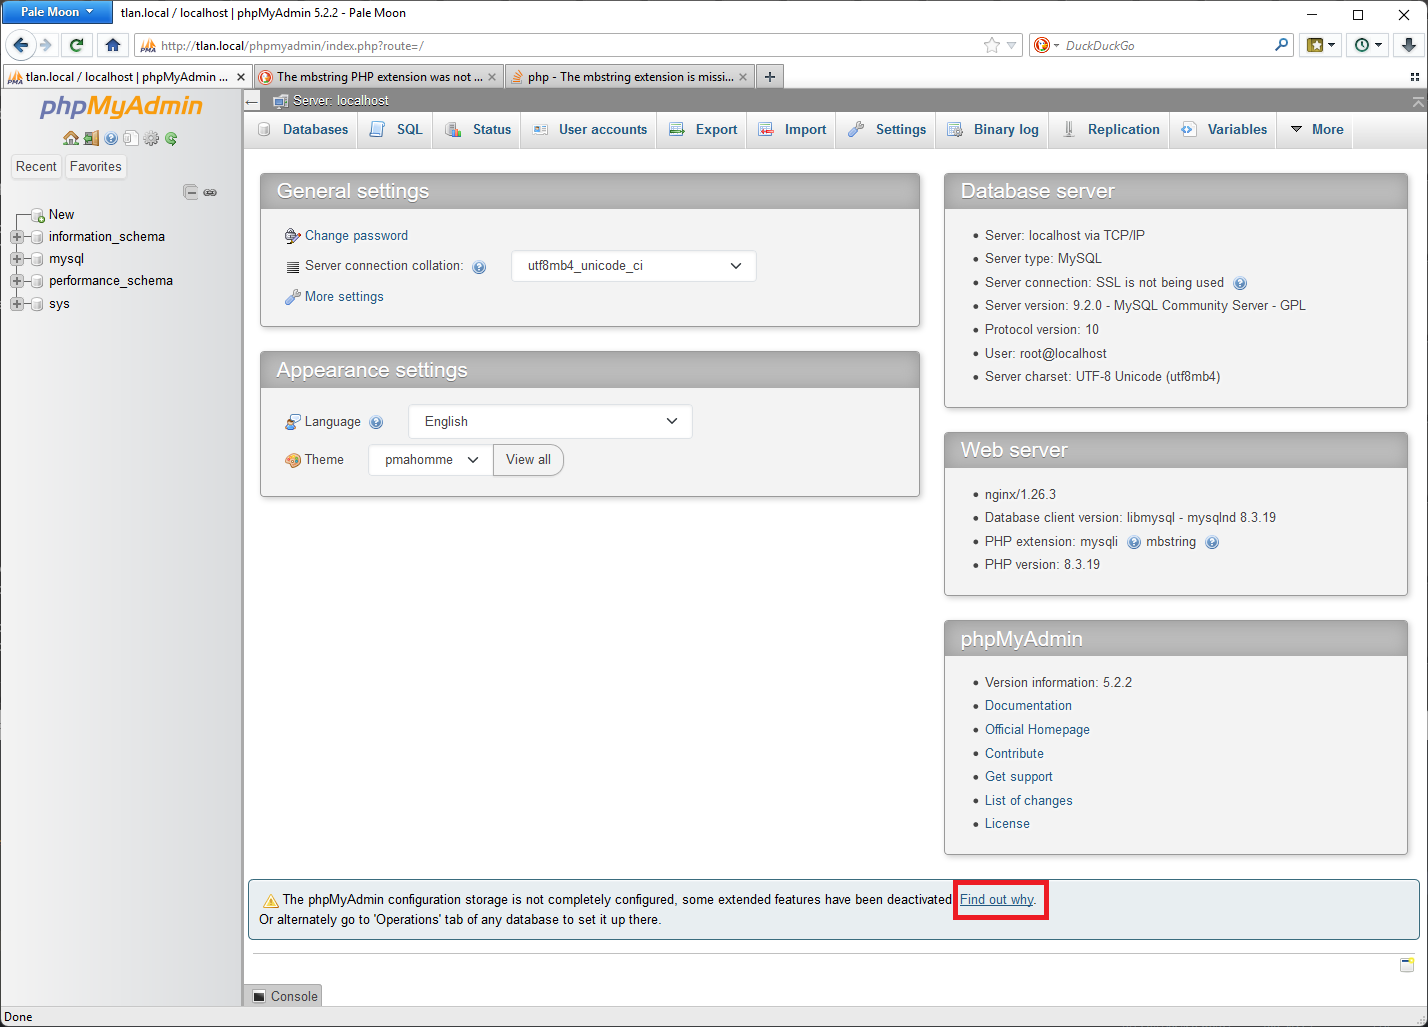Toggle link with main panel chain icon

(210, 192)
